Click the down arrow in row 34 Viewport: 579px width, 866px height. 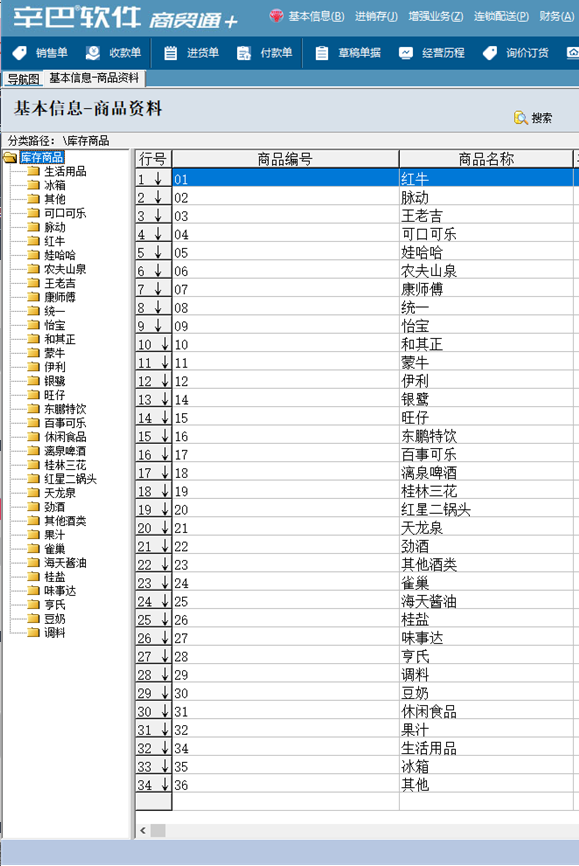[165, 784]
